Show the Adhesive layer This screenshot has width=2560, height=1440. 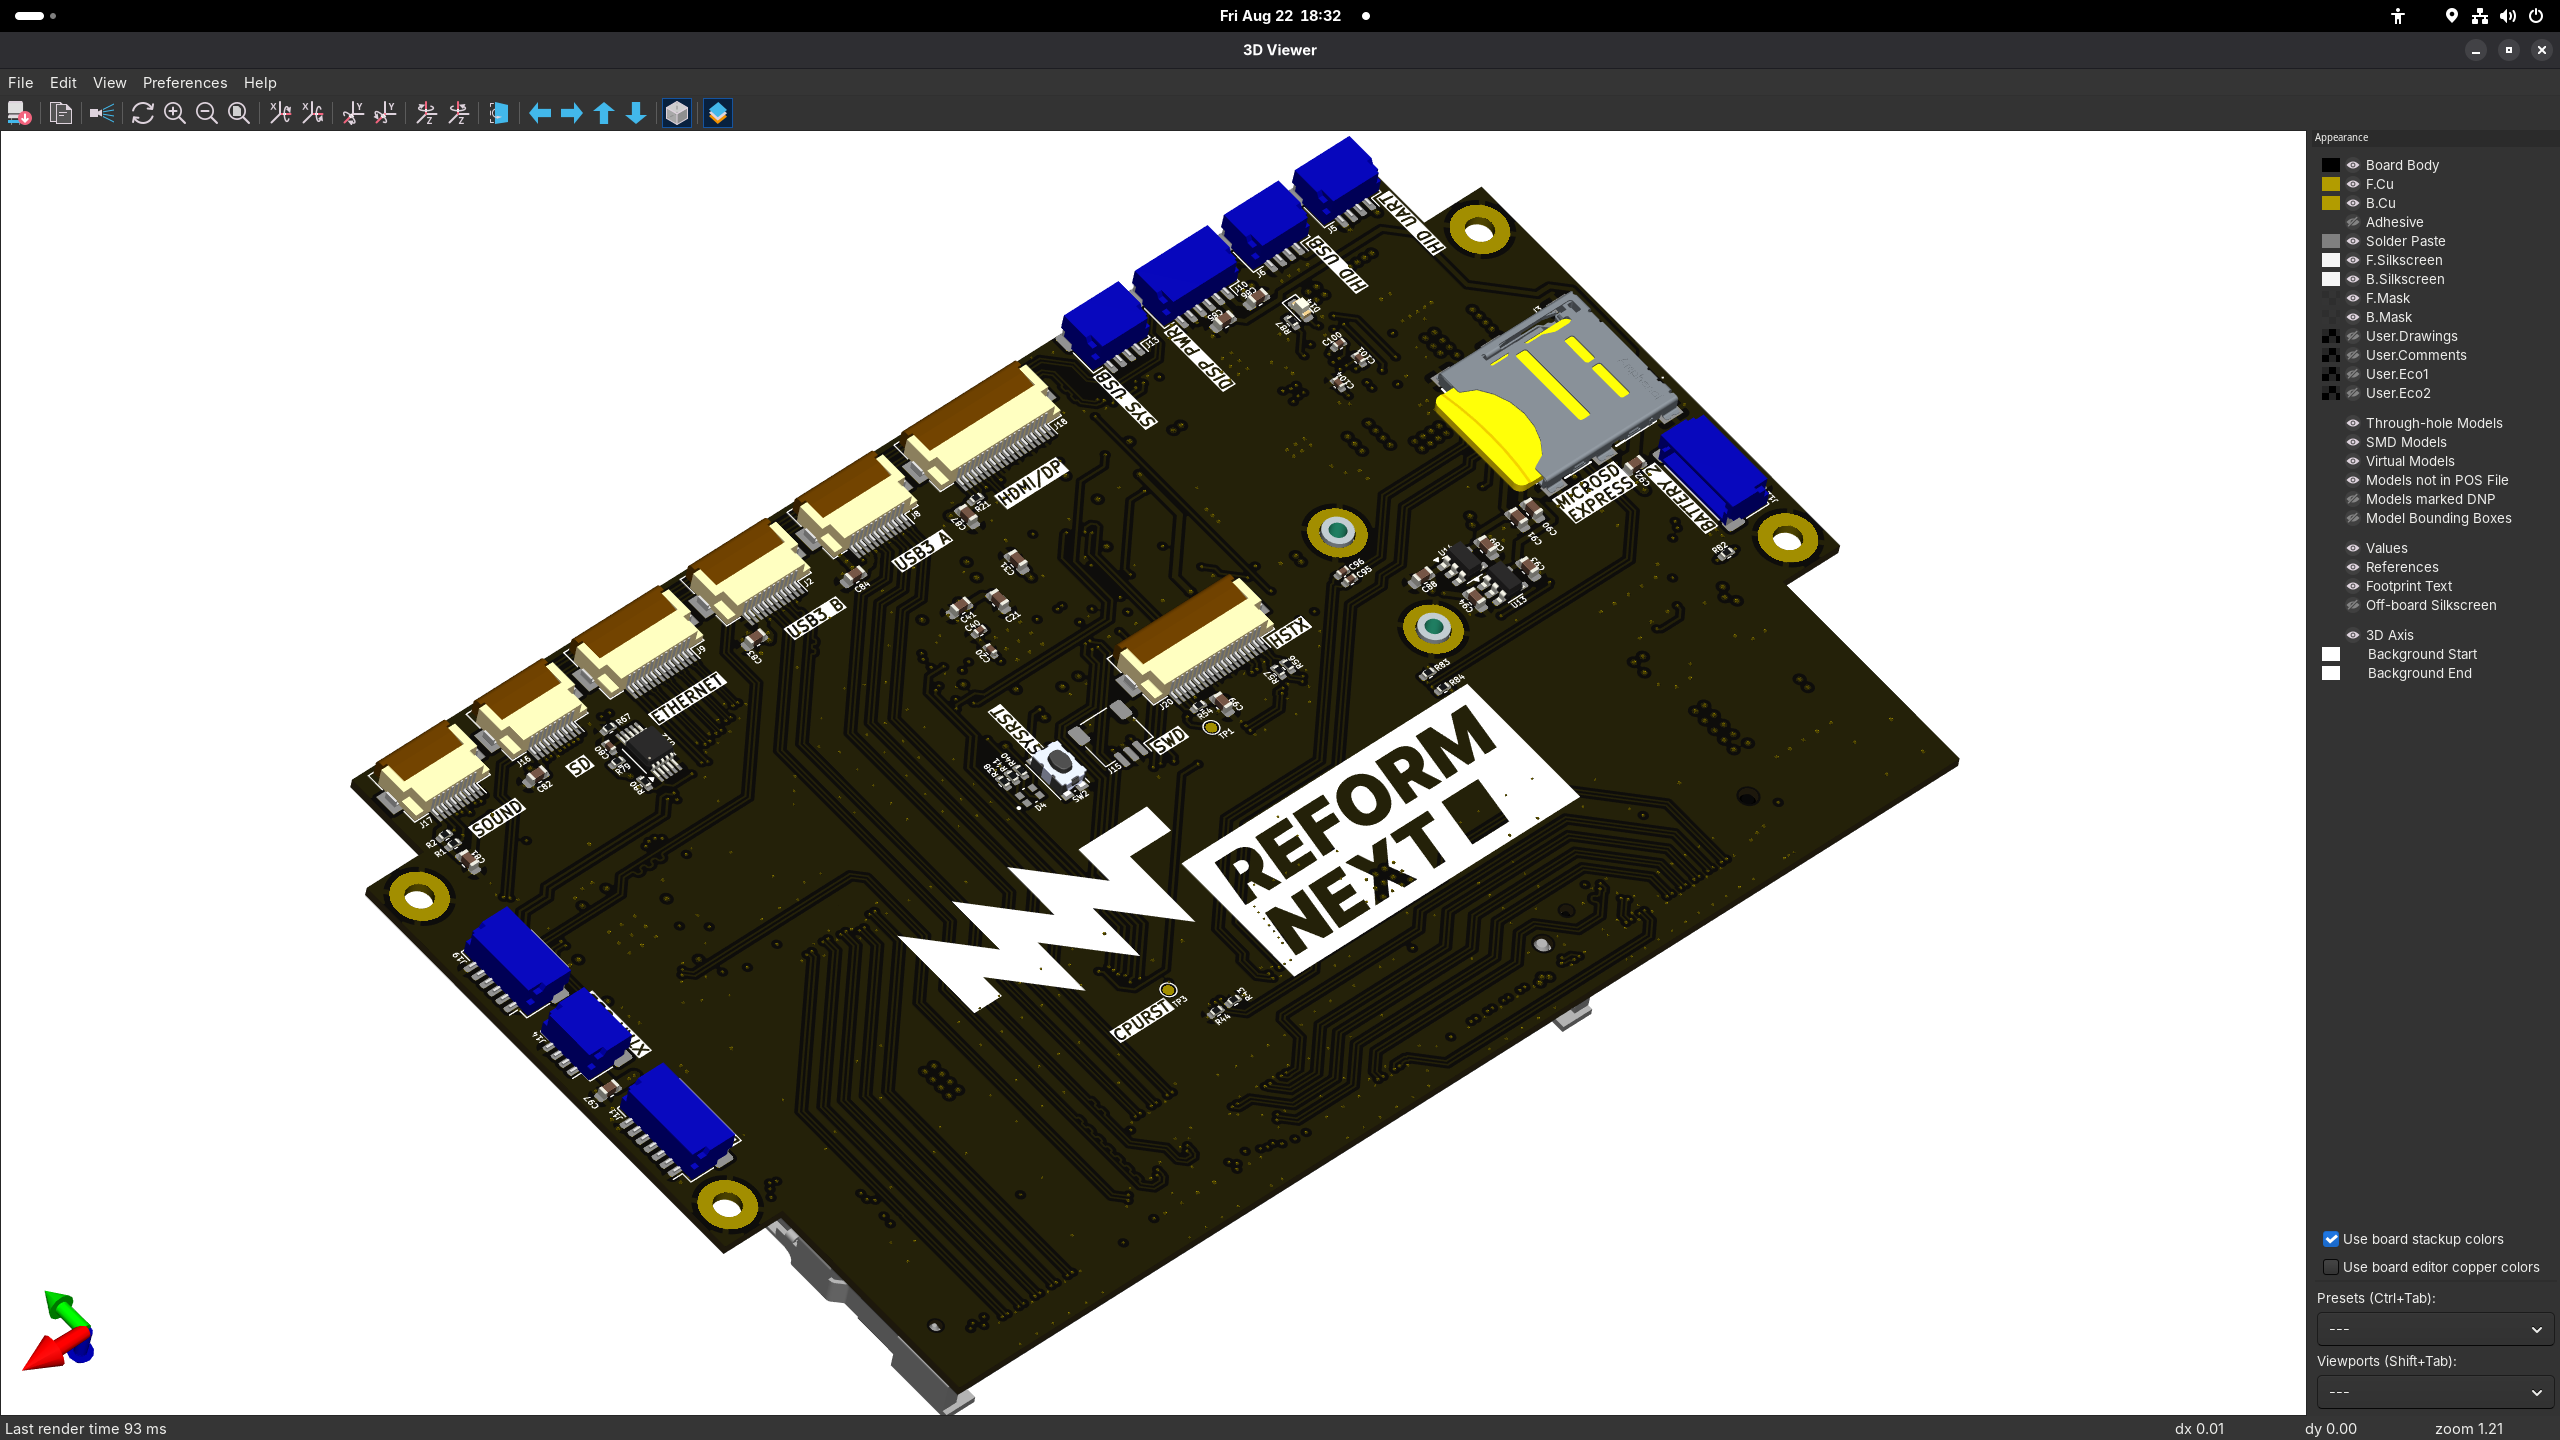pos(2353,222)
